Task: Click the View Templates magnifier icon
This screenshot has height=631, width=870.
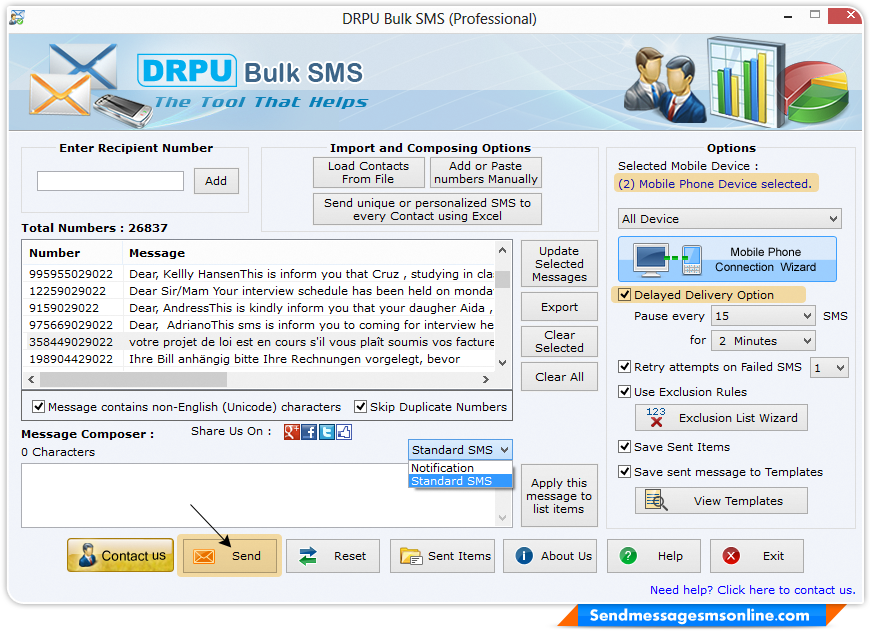Action: (x=656, y=501)
